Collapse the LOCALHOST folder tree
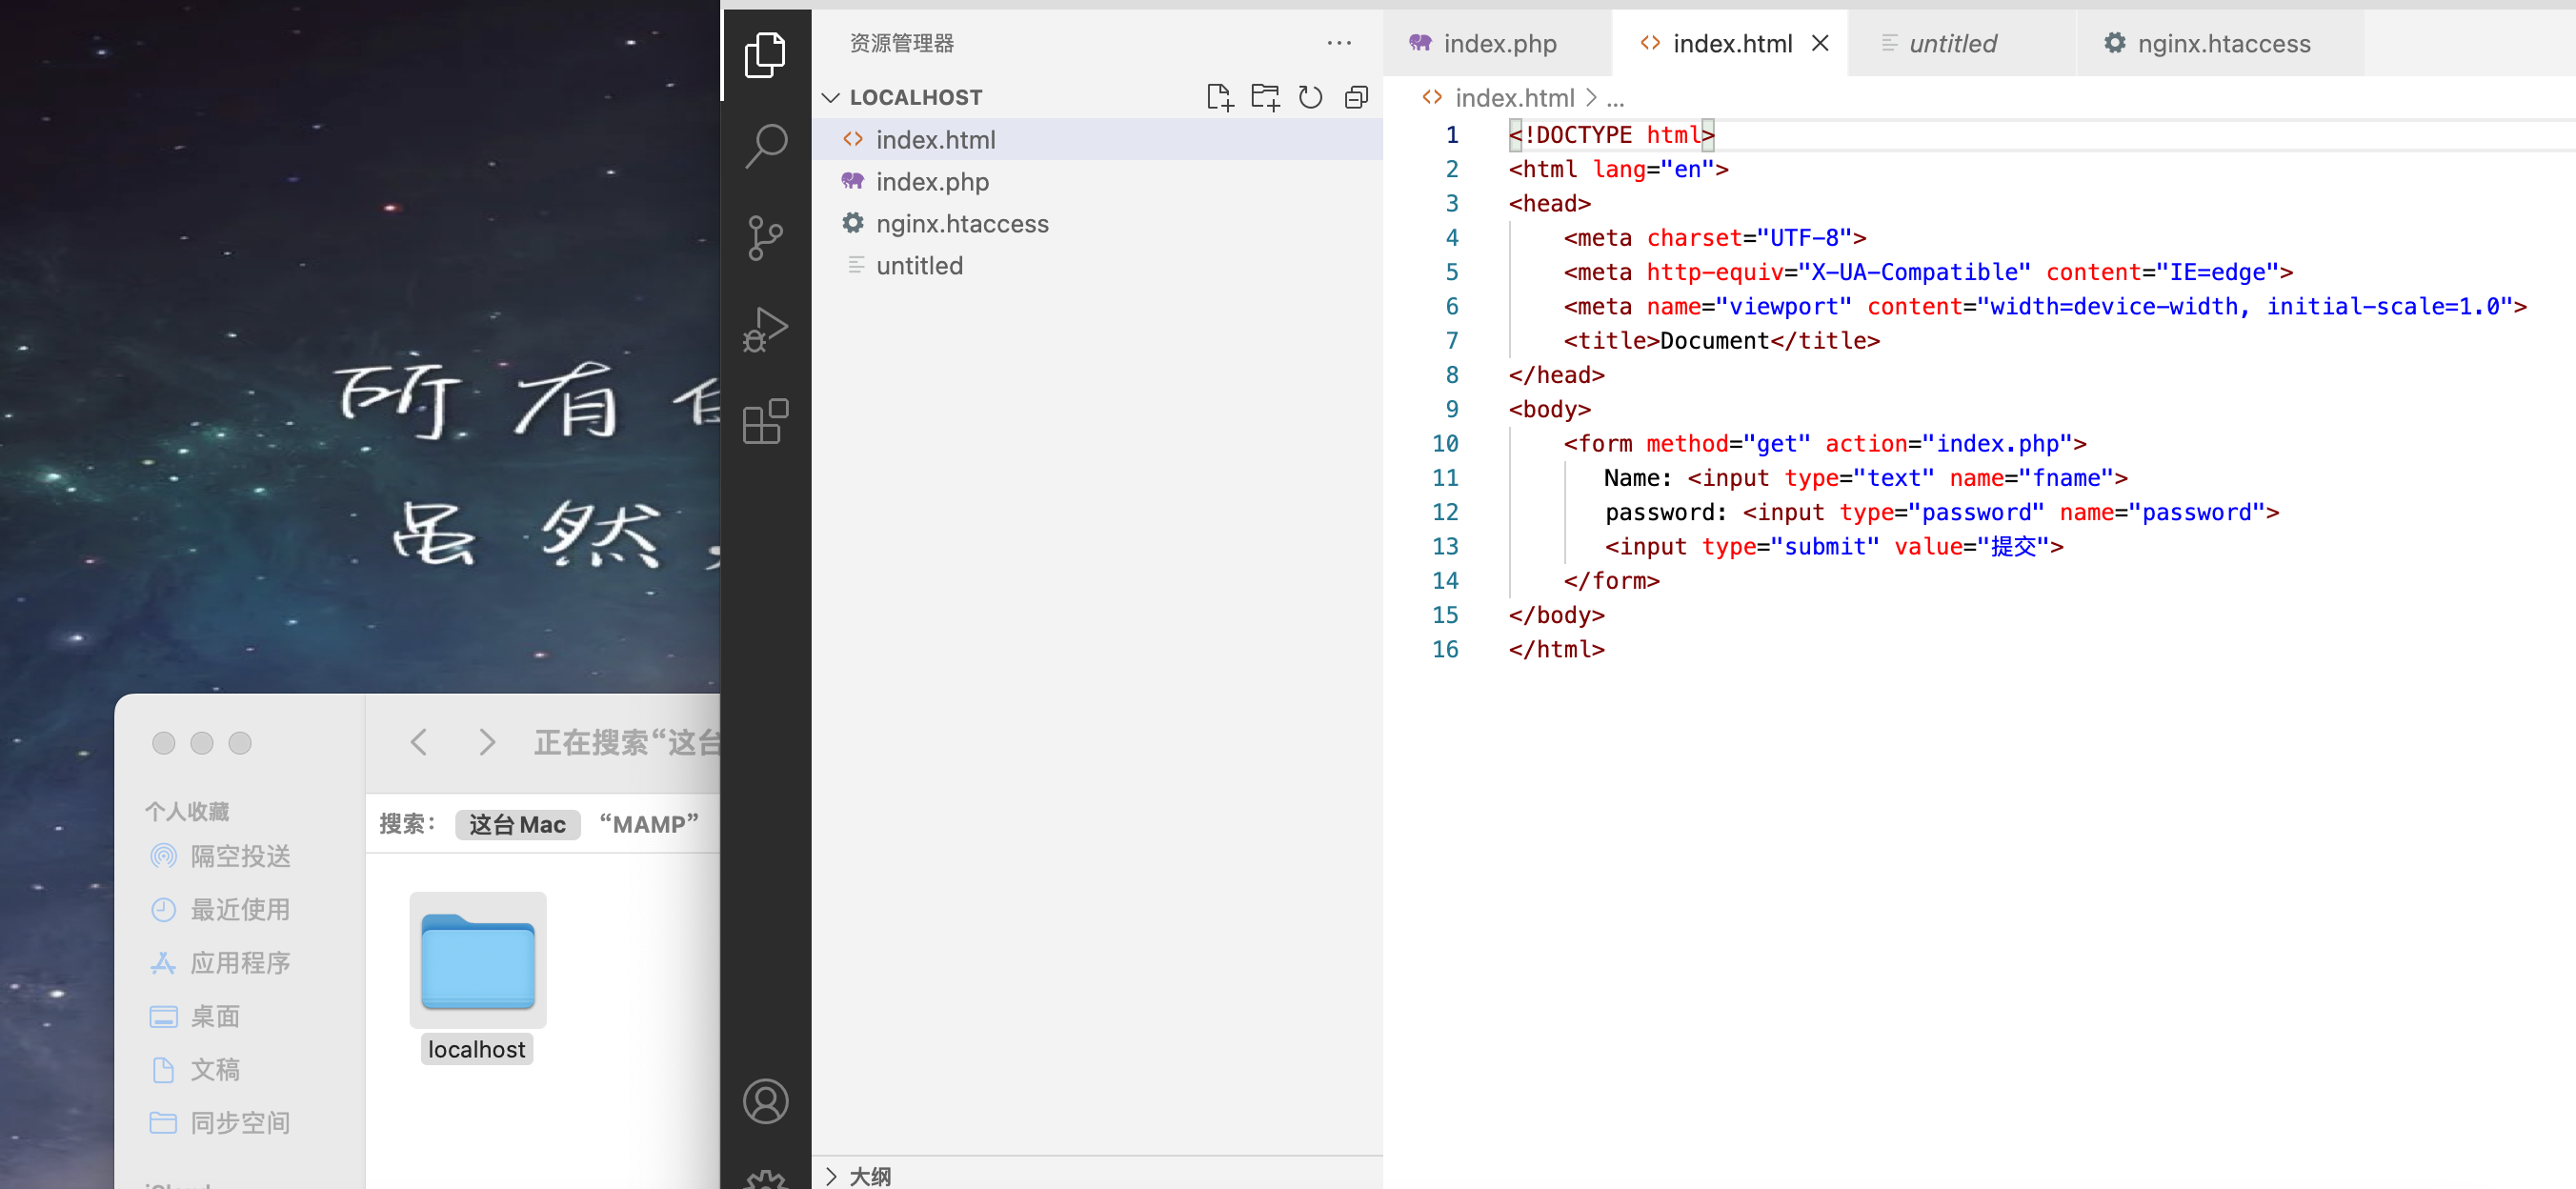This screenshot has height=1189, width=2576. pyautogui.click(x=830, y=96)
